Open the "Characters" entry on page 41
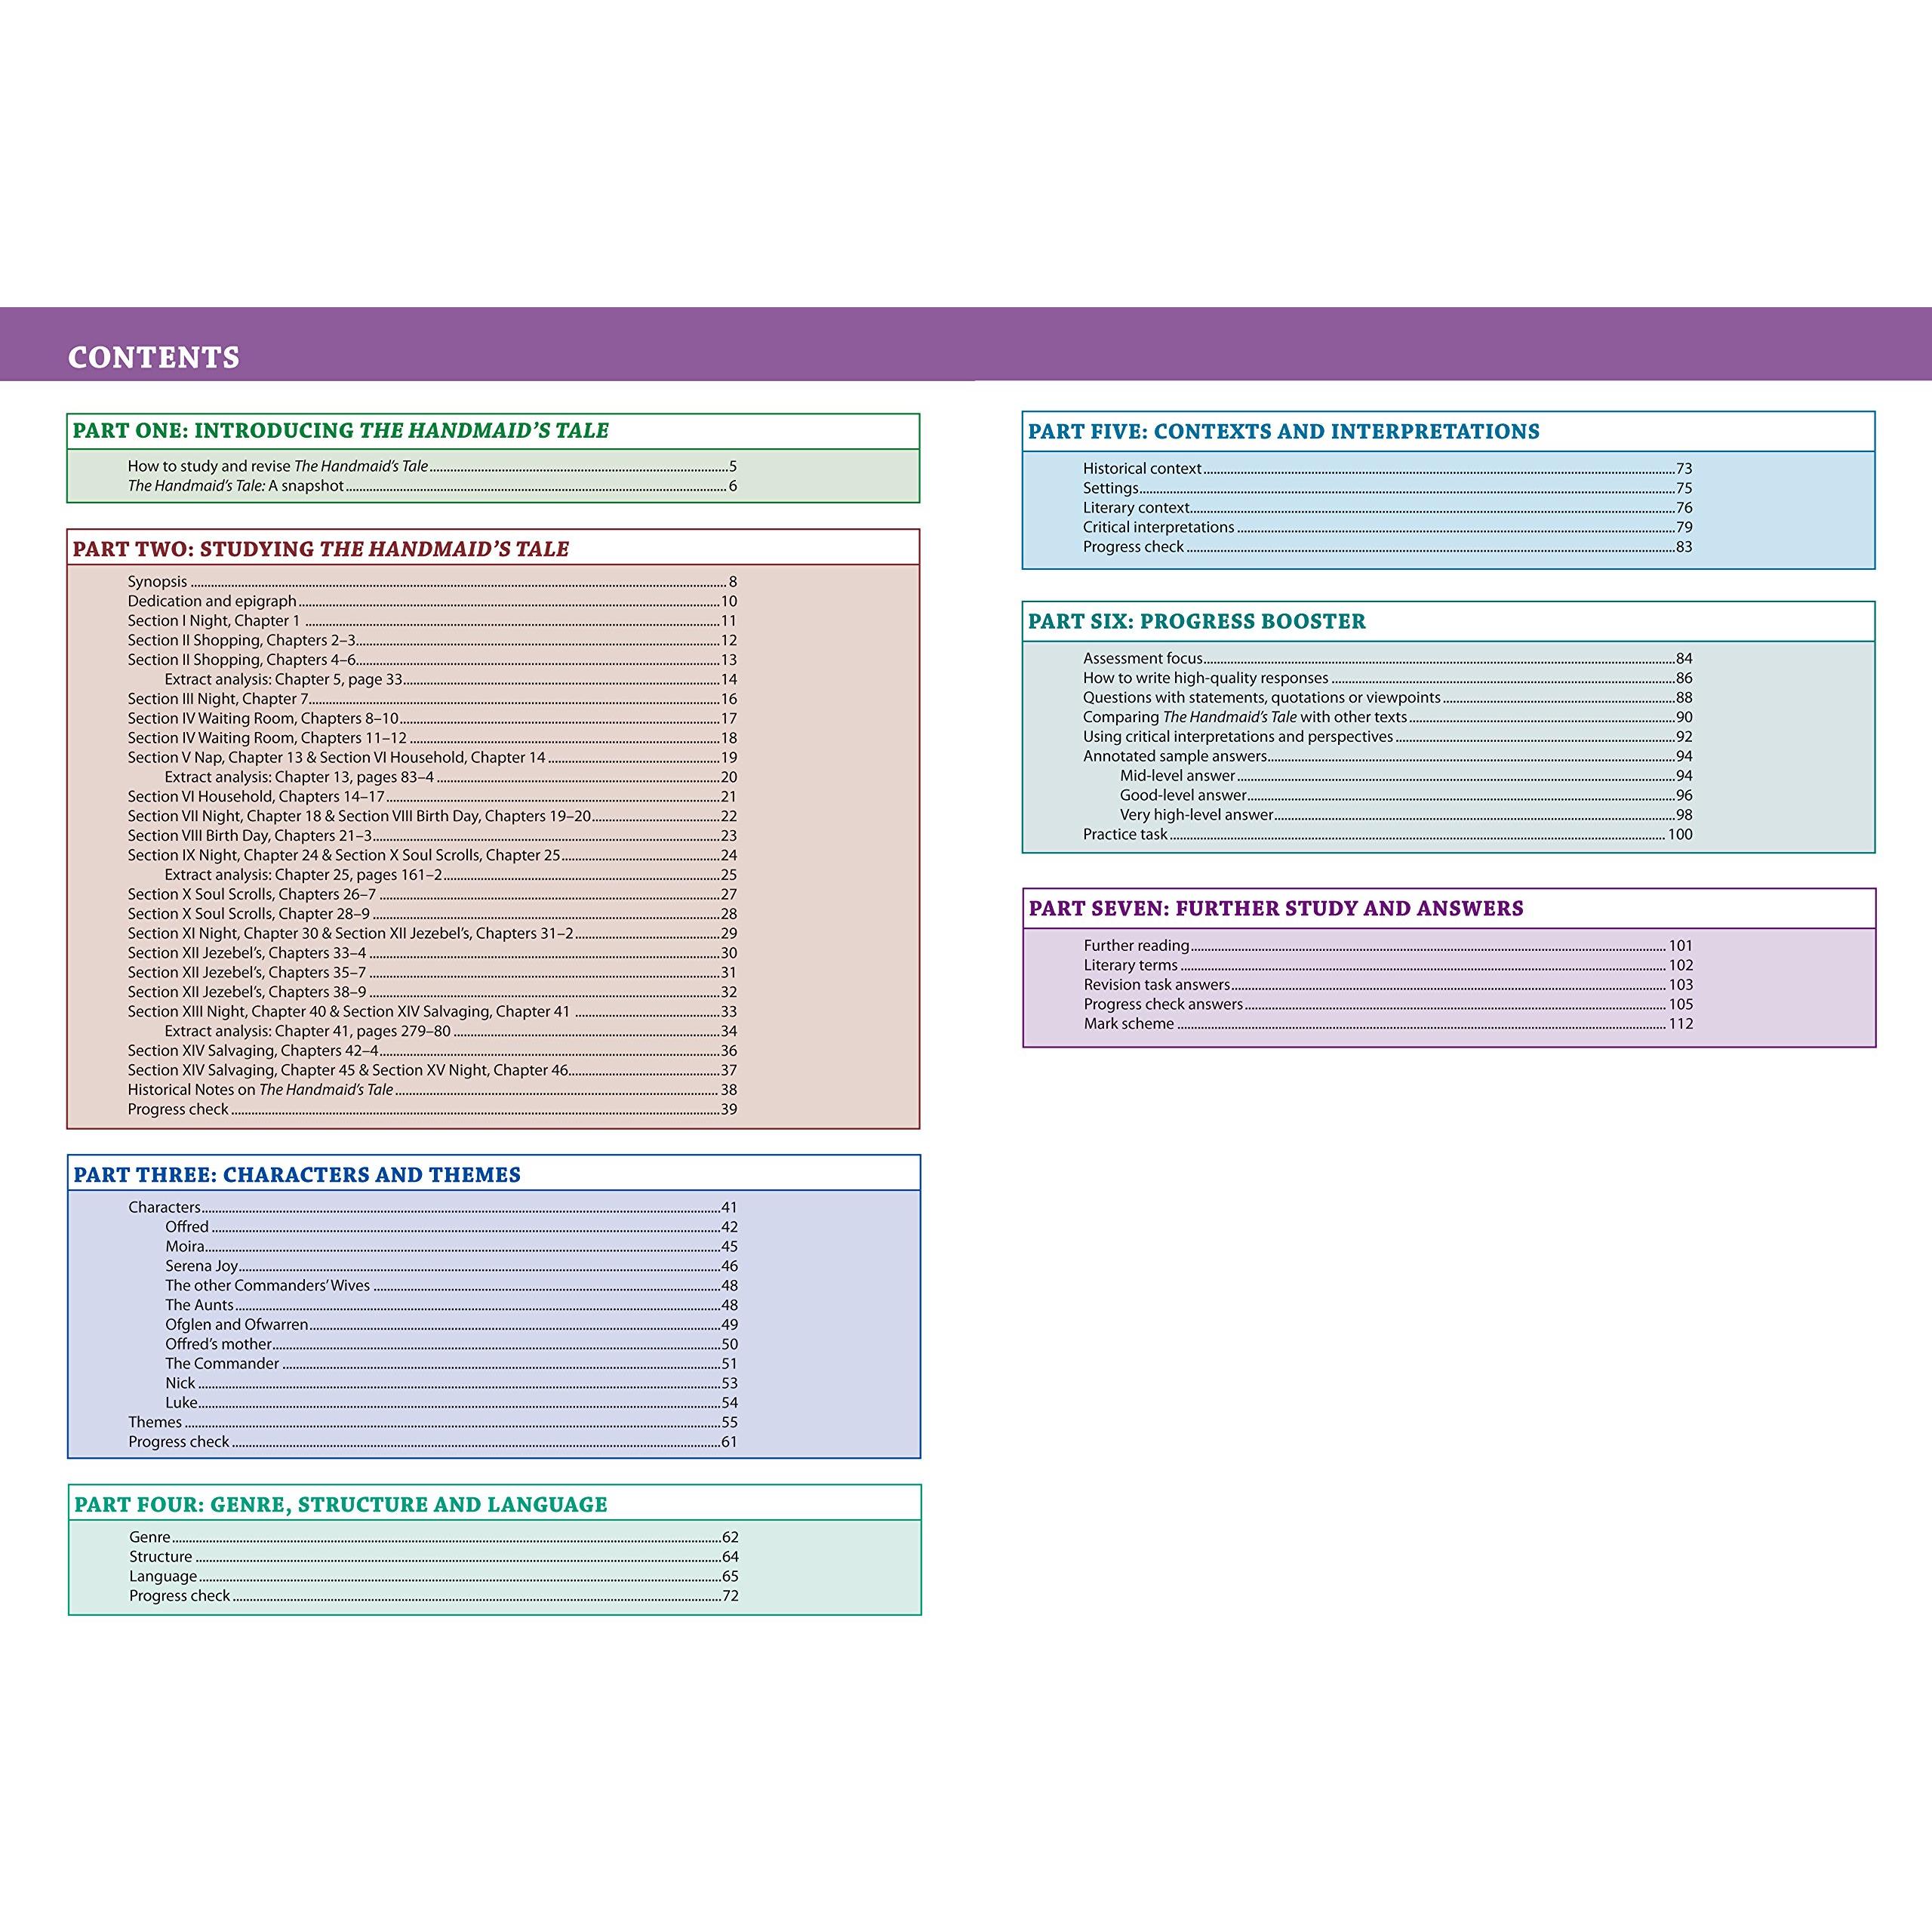Image resolution: width=1932 pixels, height=1932 pixels. [433, 1207]
